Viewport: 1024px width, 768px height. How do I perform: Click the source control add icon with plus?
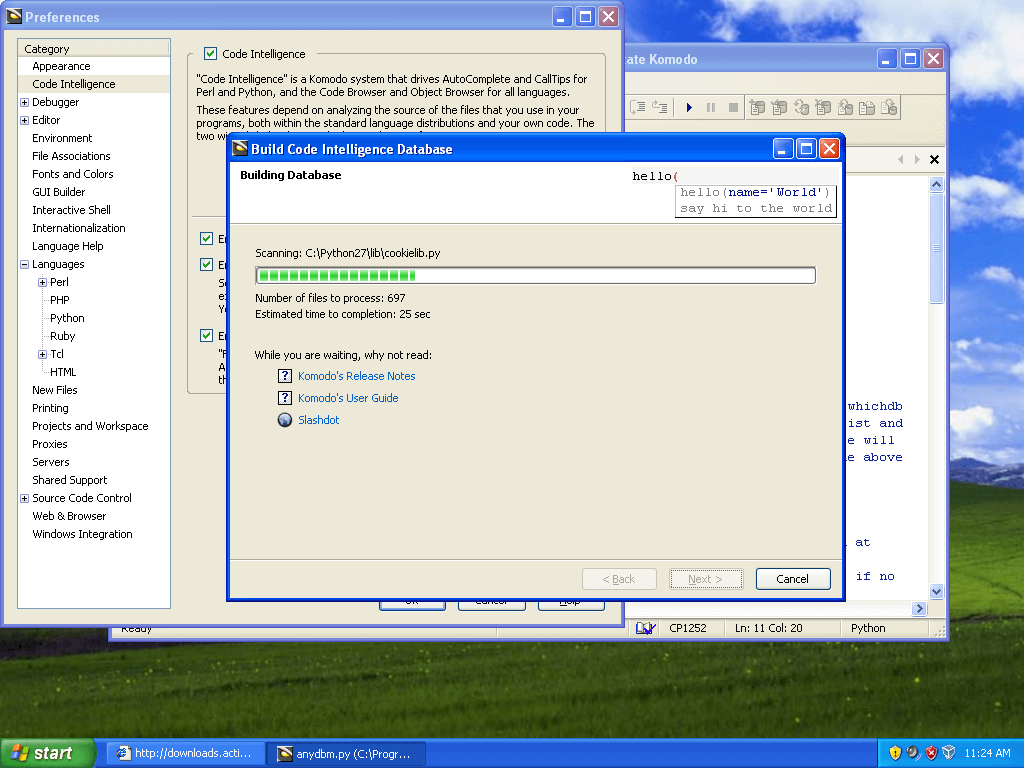tap(757, 107)
